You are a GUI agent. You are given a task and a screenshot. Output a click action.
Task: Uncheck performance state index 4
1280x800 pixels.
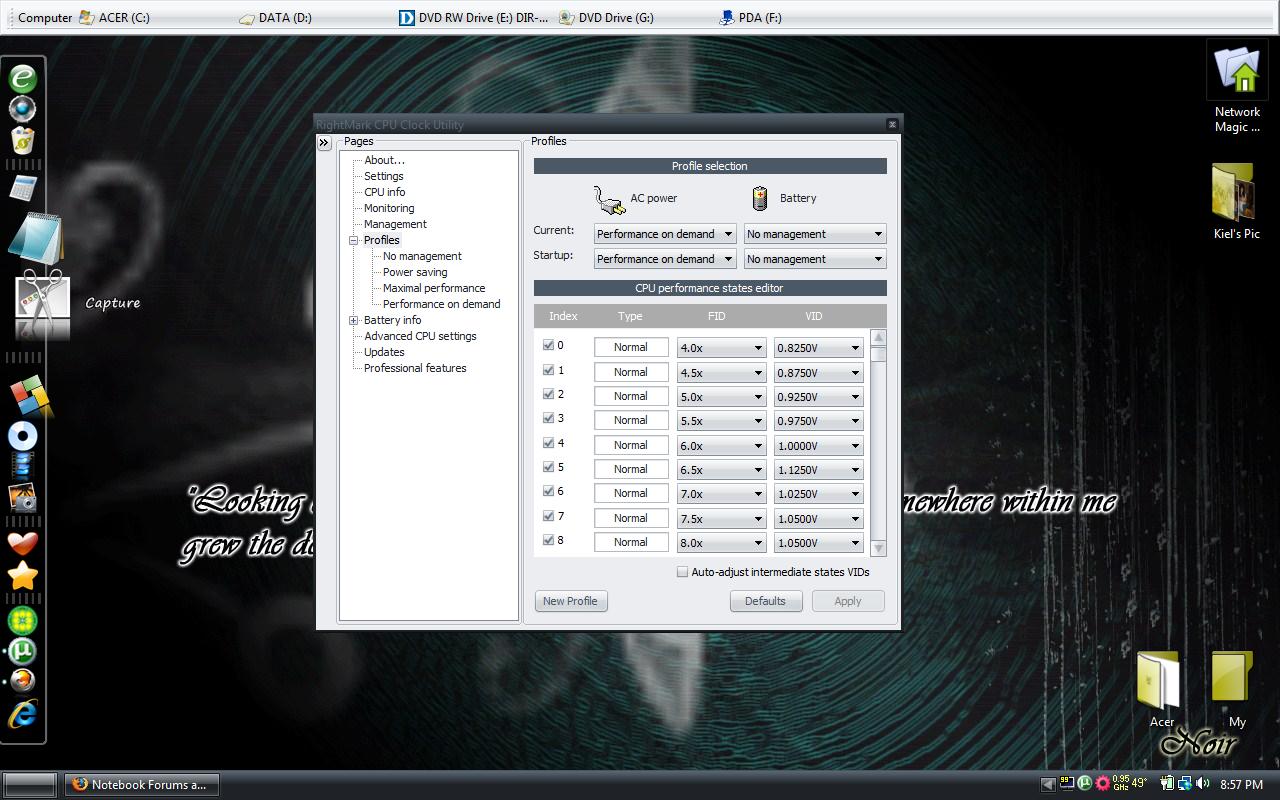click(548, 442)
